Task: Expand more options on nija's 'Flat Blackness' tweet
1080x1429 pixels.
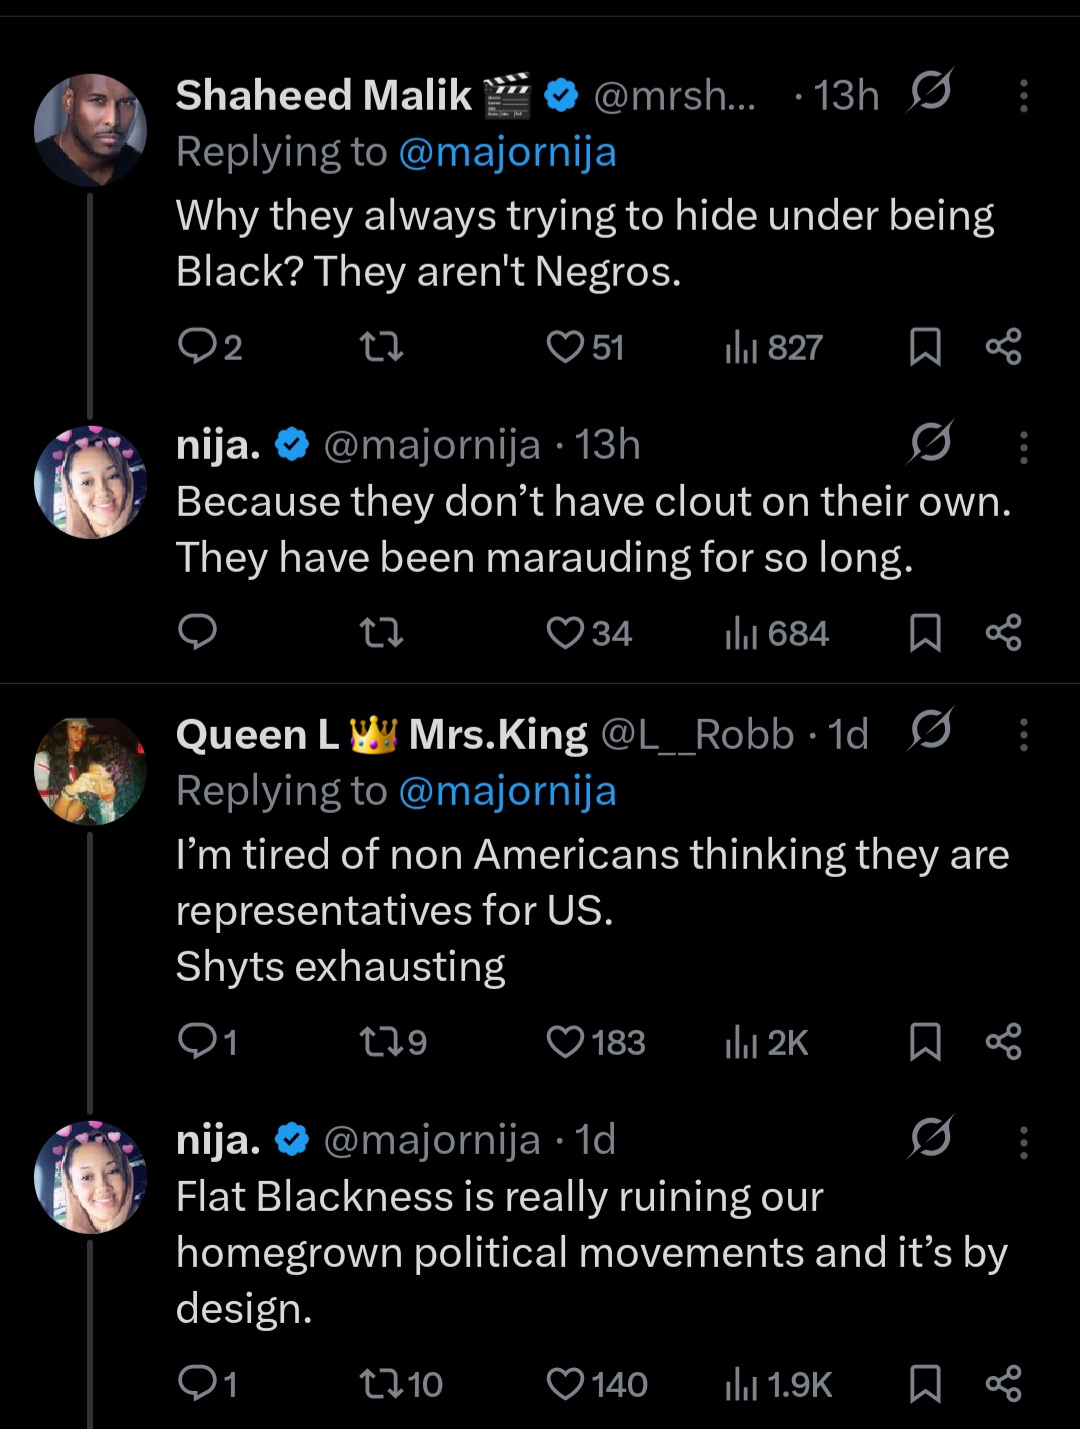Action: click(1023, 1141)
